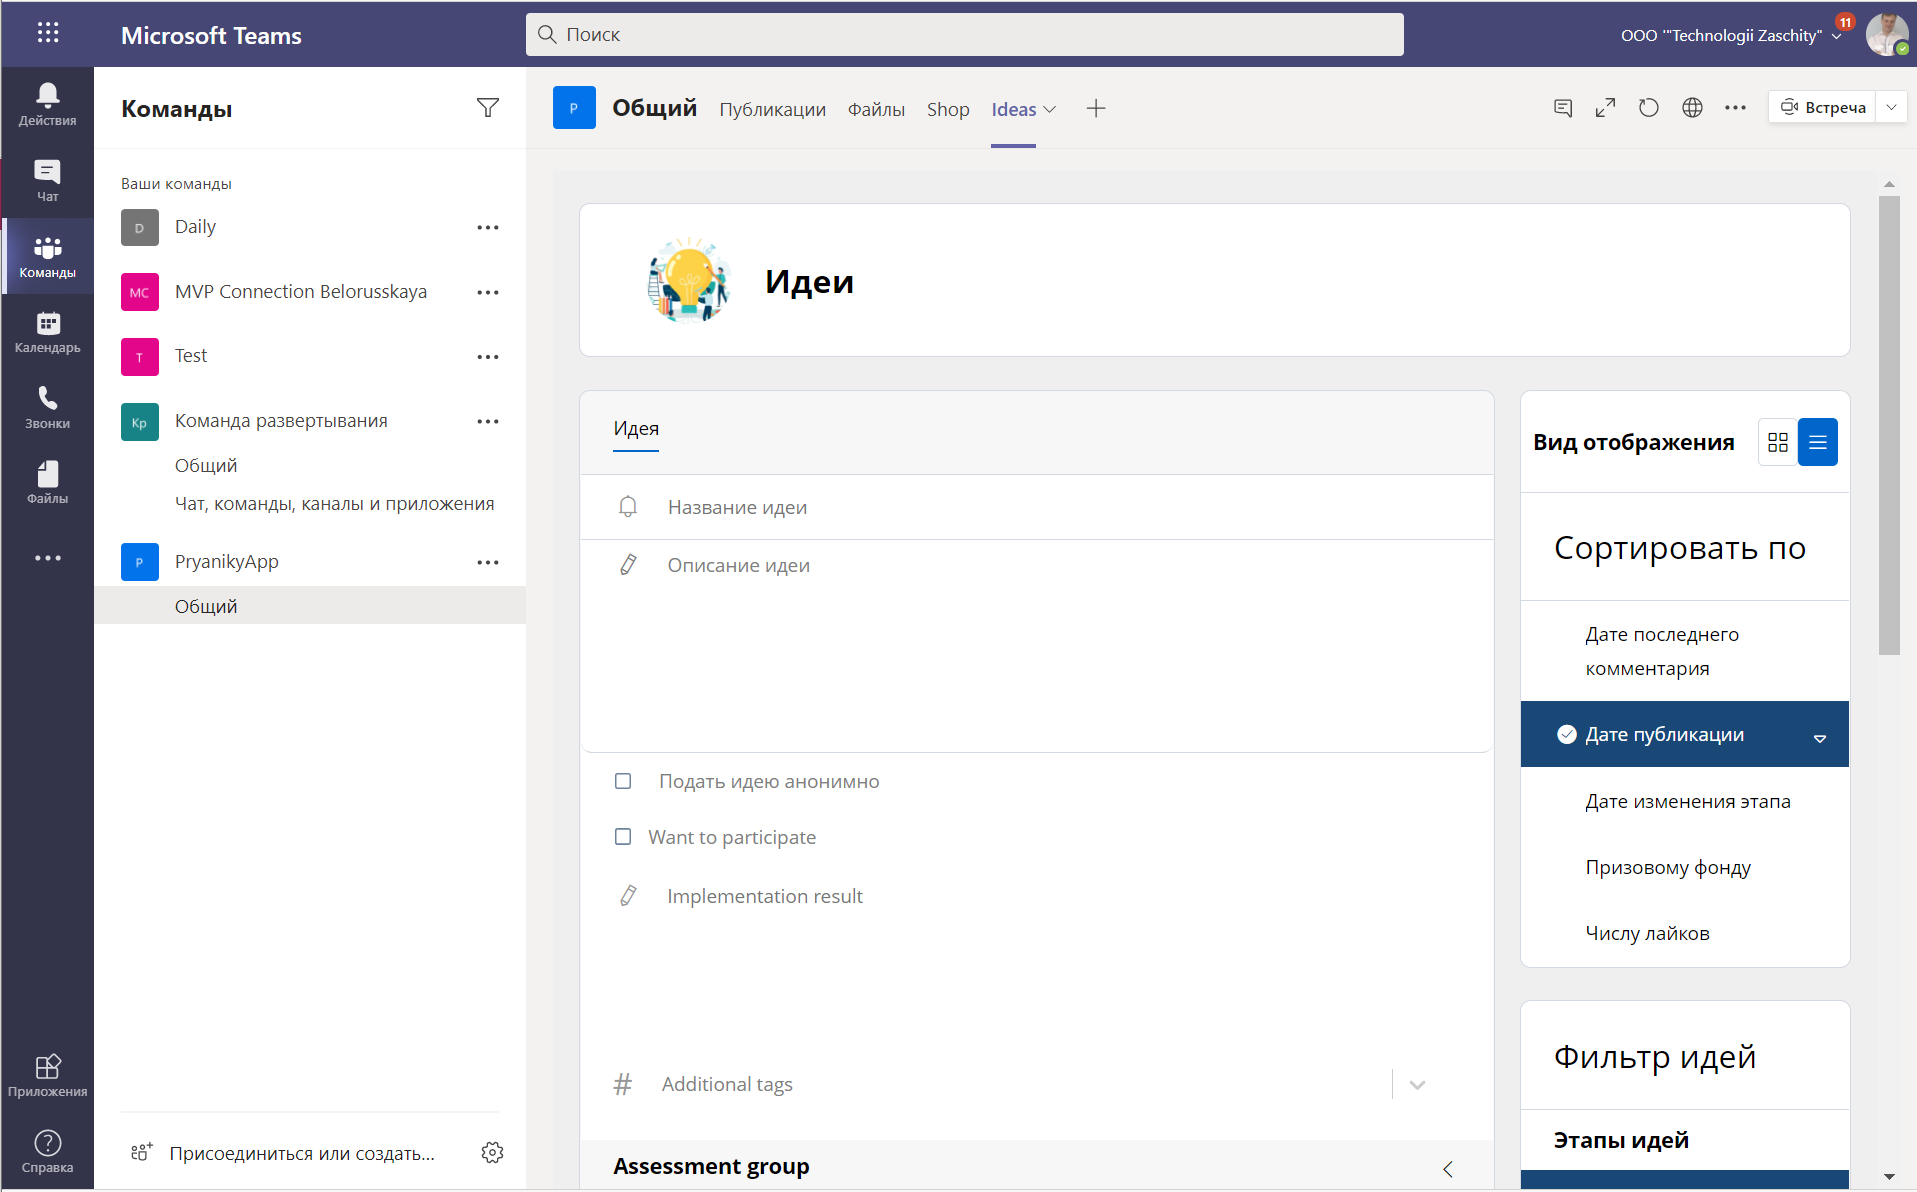
Task: Reload the tab with refresh icon
Action: tap(1649, 107)
